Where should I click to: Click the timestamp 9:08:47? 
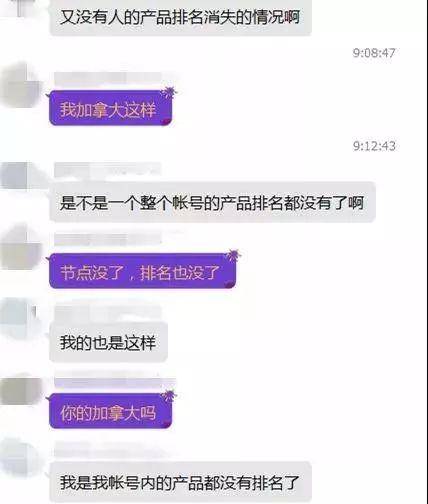[374, 53]
